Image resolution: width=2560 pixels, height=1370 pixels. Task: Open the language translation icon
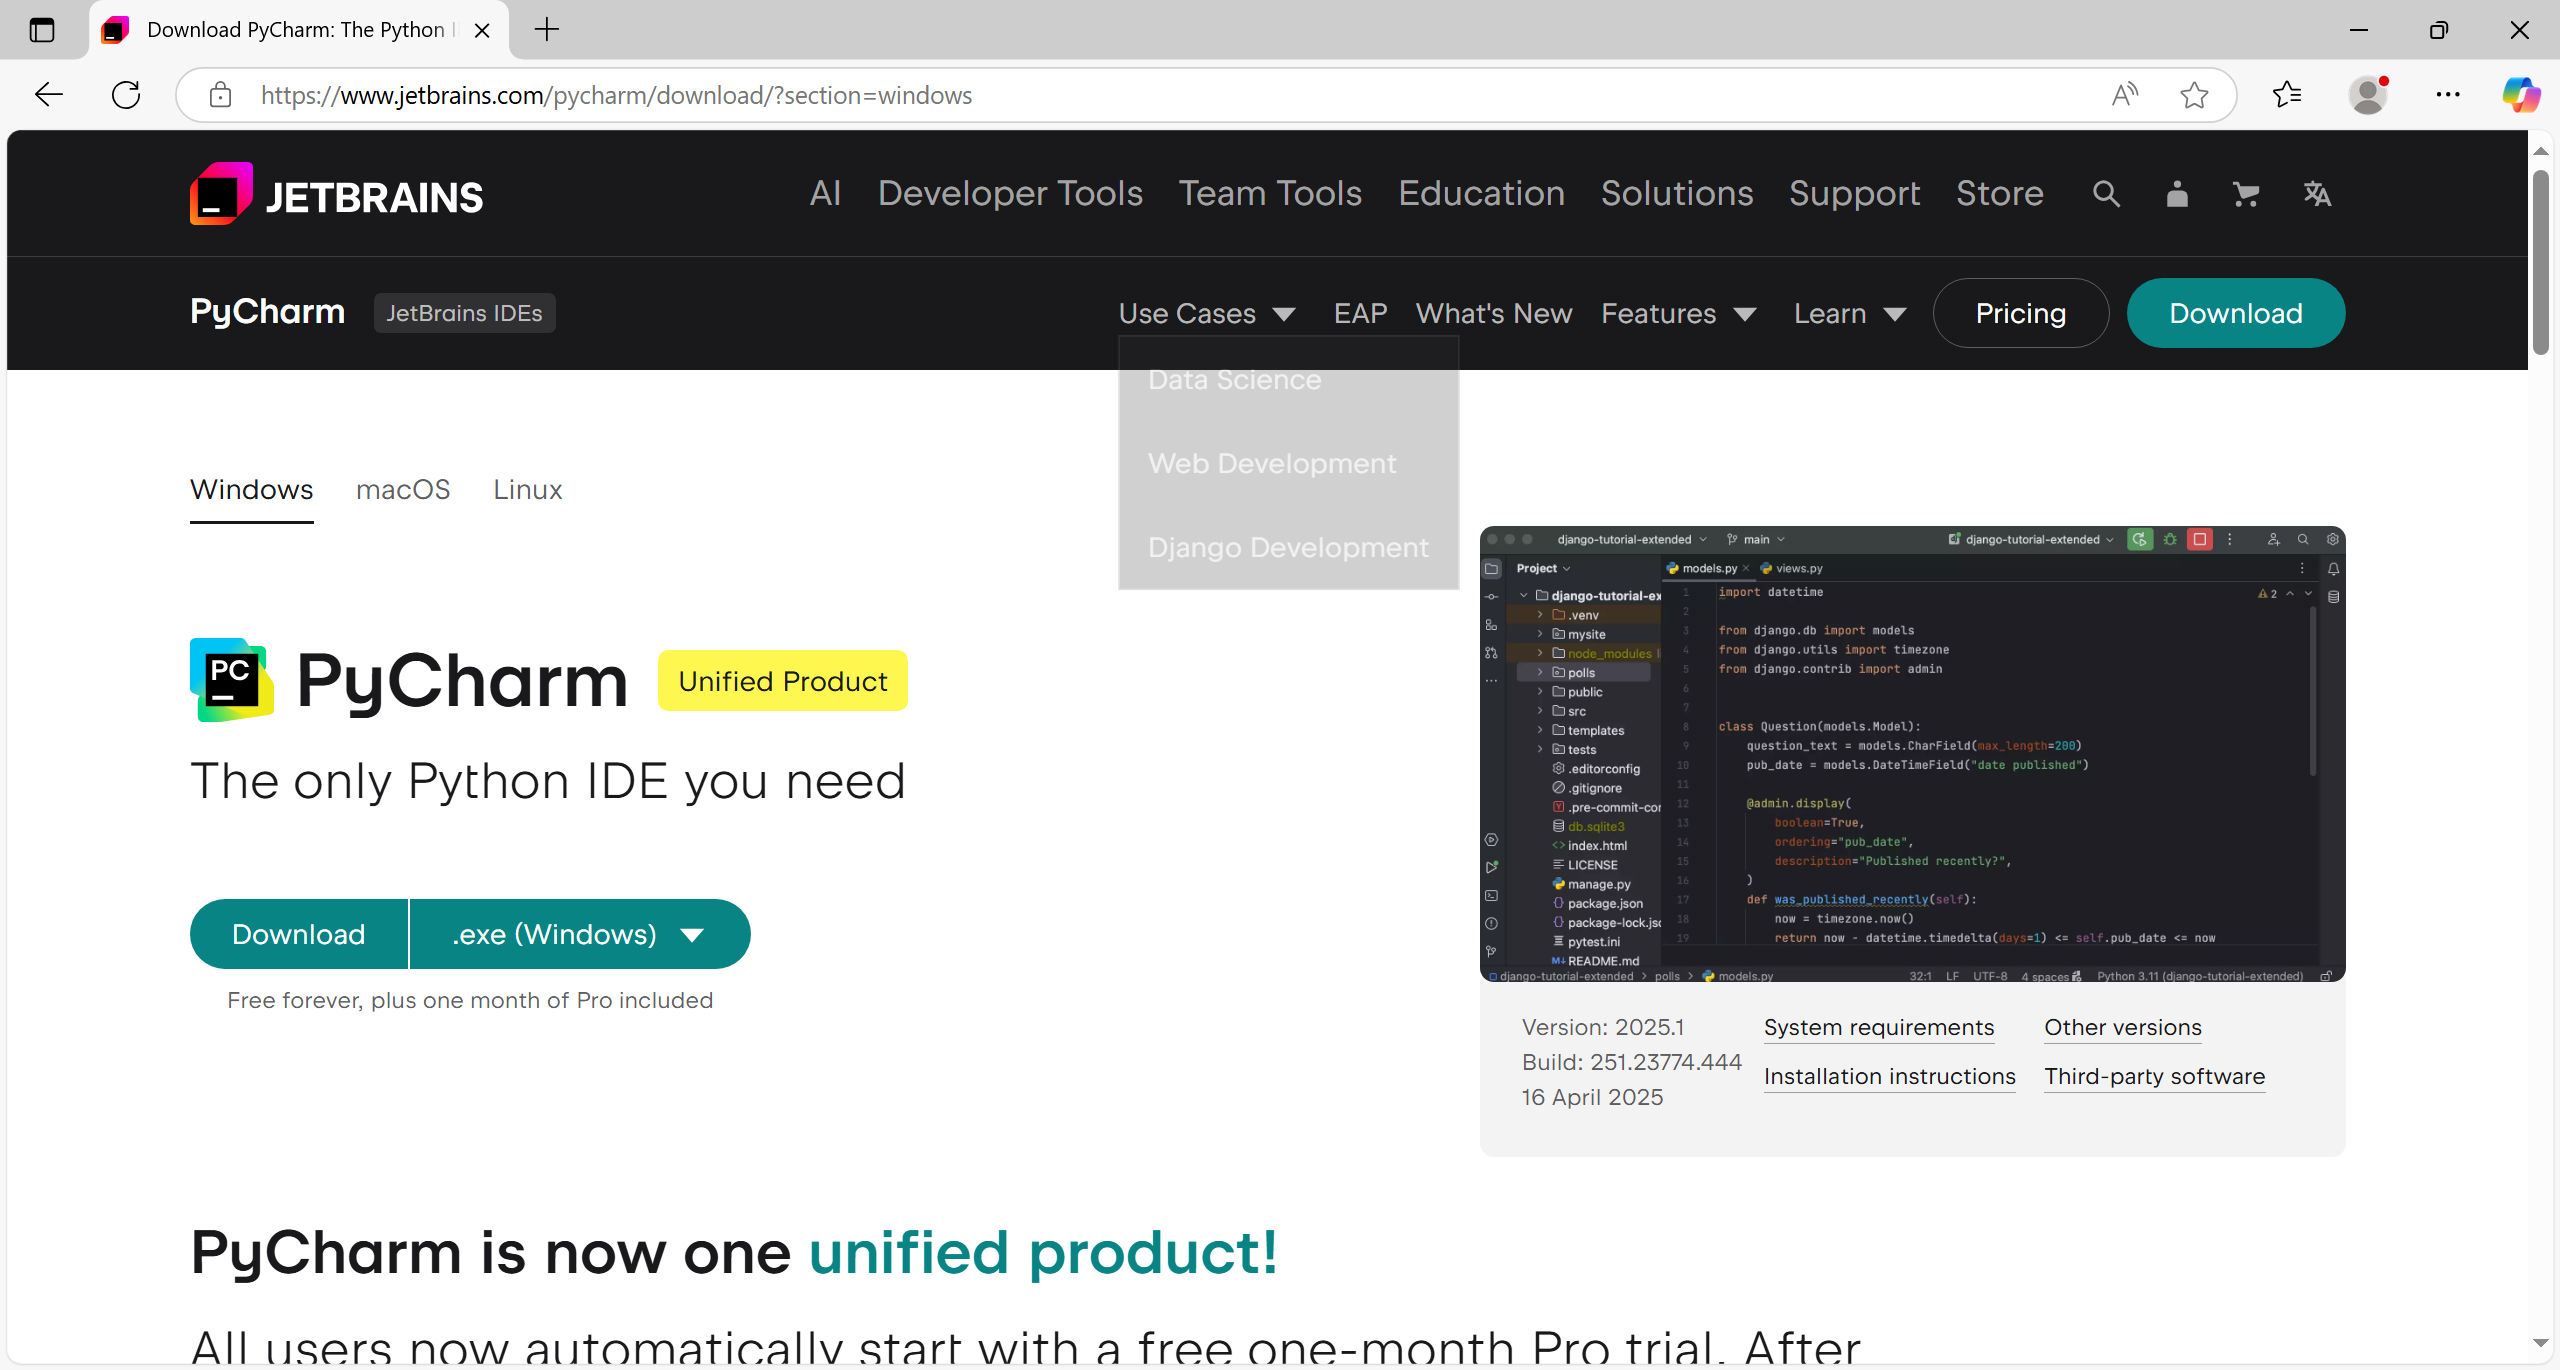(x=2317, y=194)
